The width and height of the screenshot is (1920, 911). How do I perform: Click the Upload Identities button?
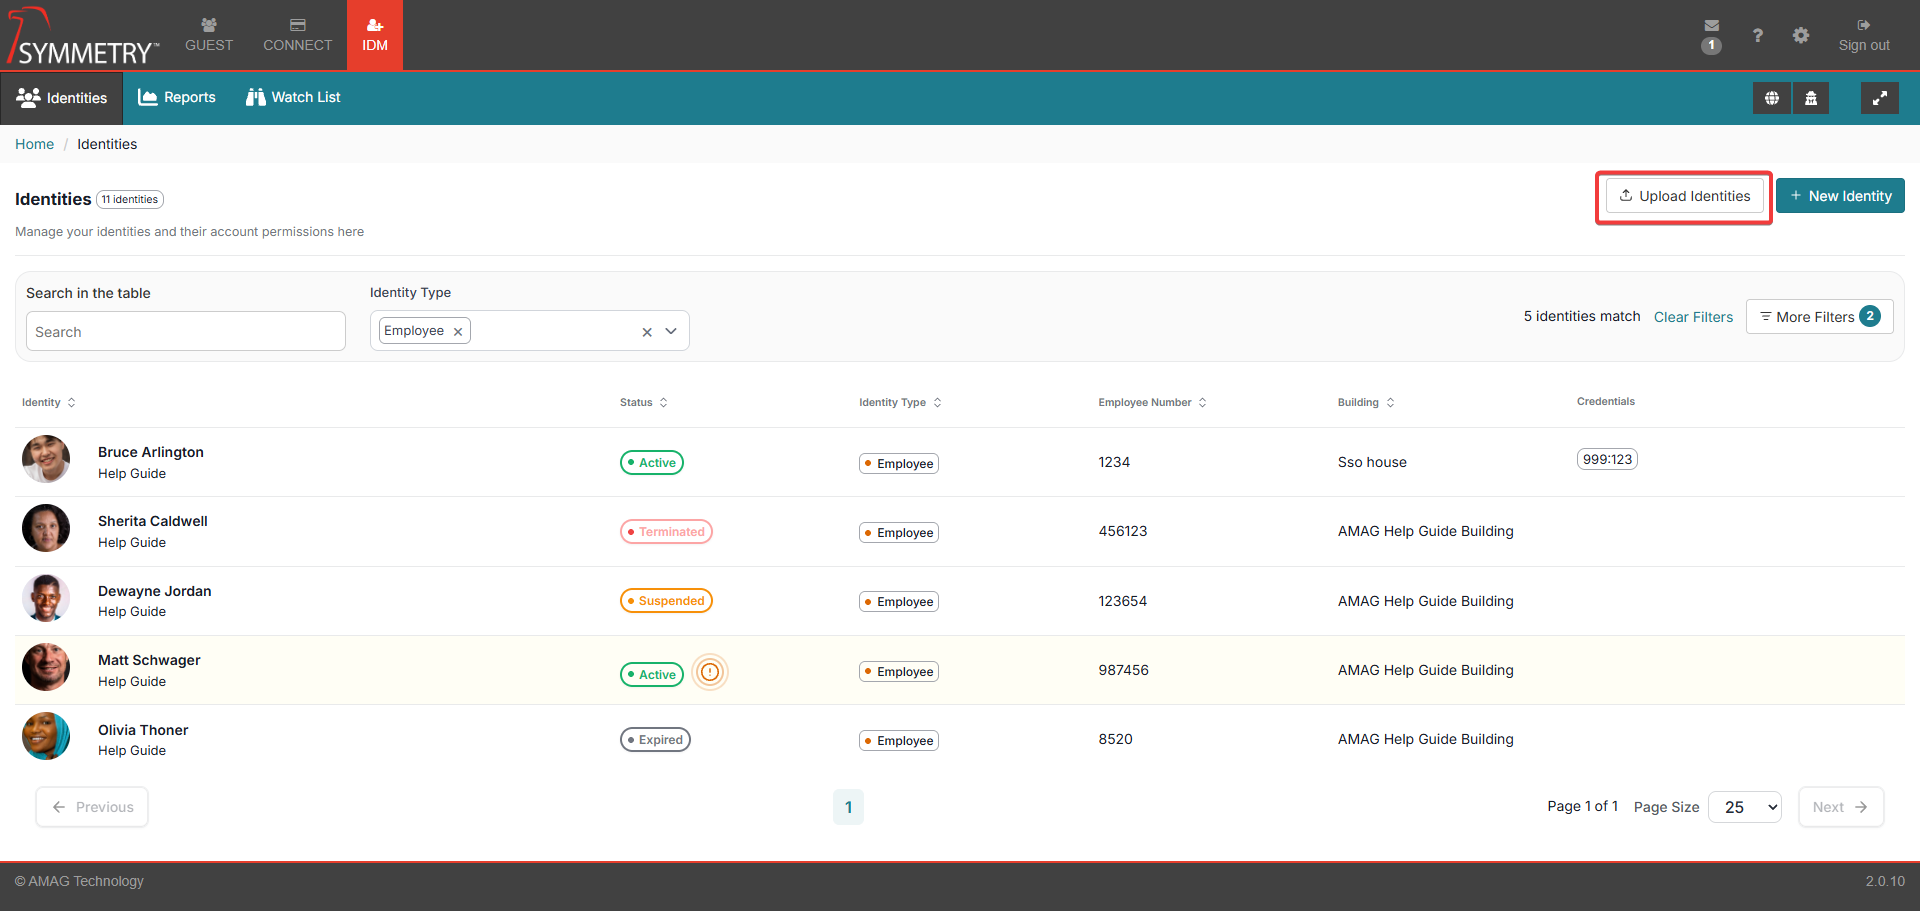tap(1684, 196)
